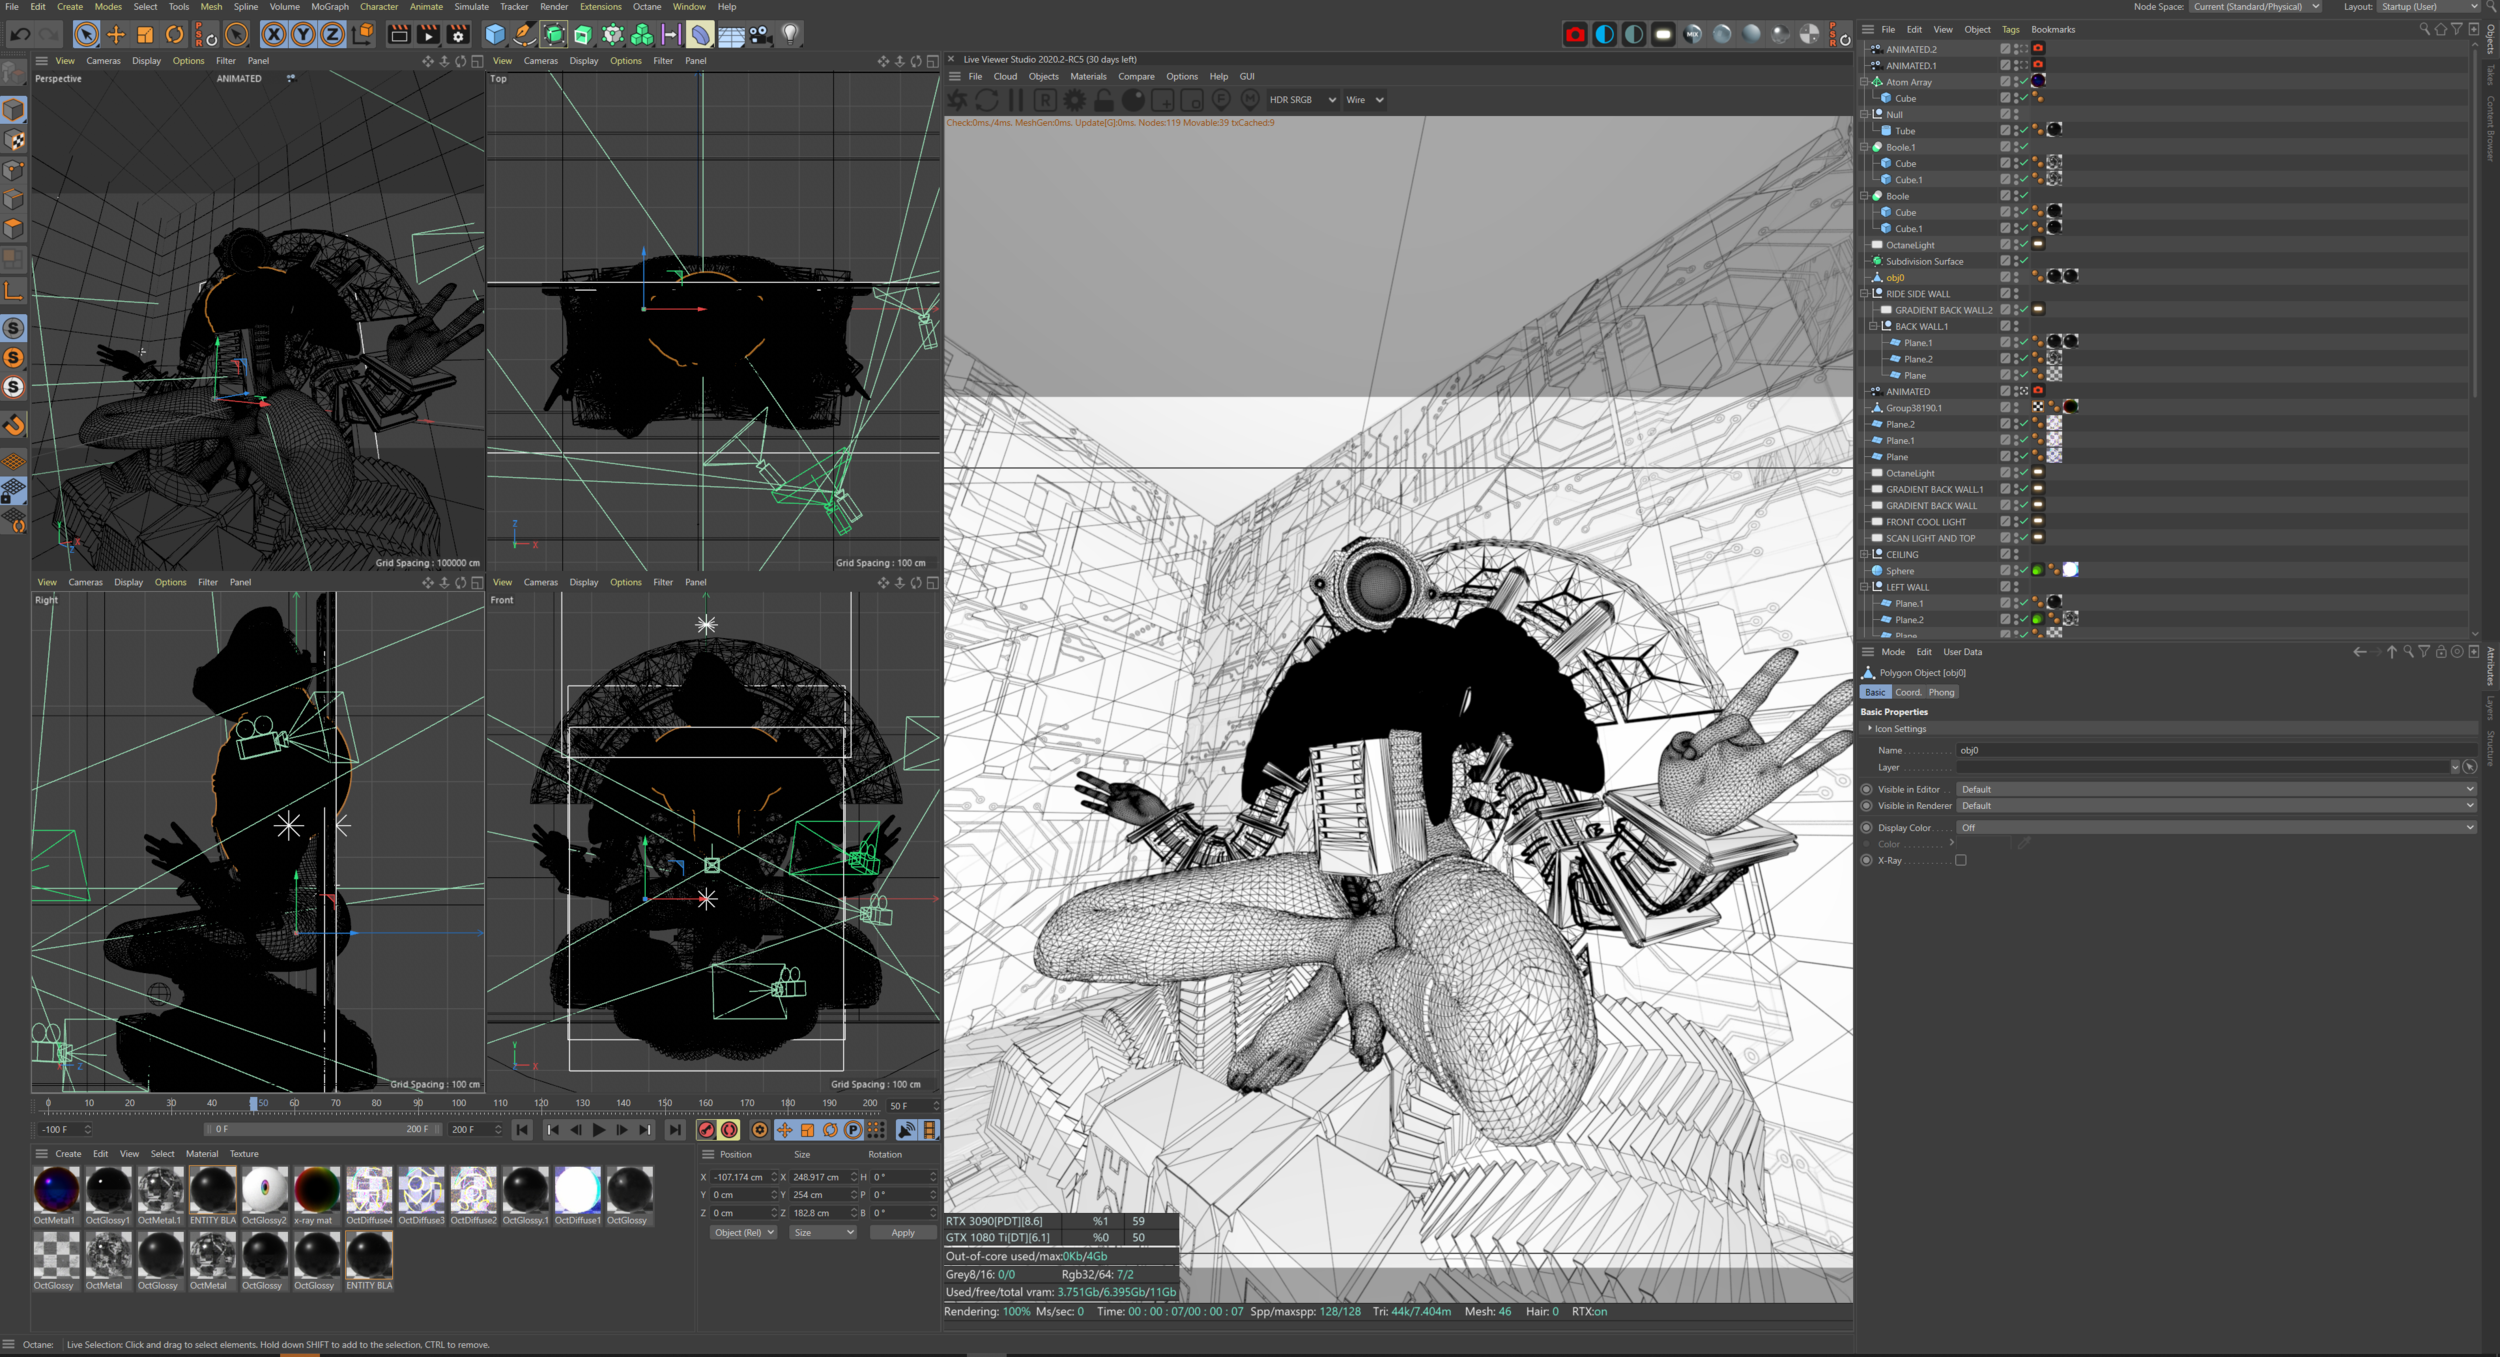Toggle the X axis lock

click(273, 35)
